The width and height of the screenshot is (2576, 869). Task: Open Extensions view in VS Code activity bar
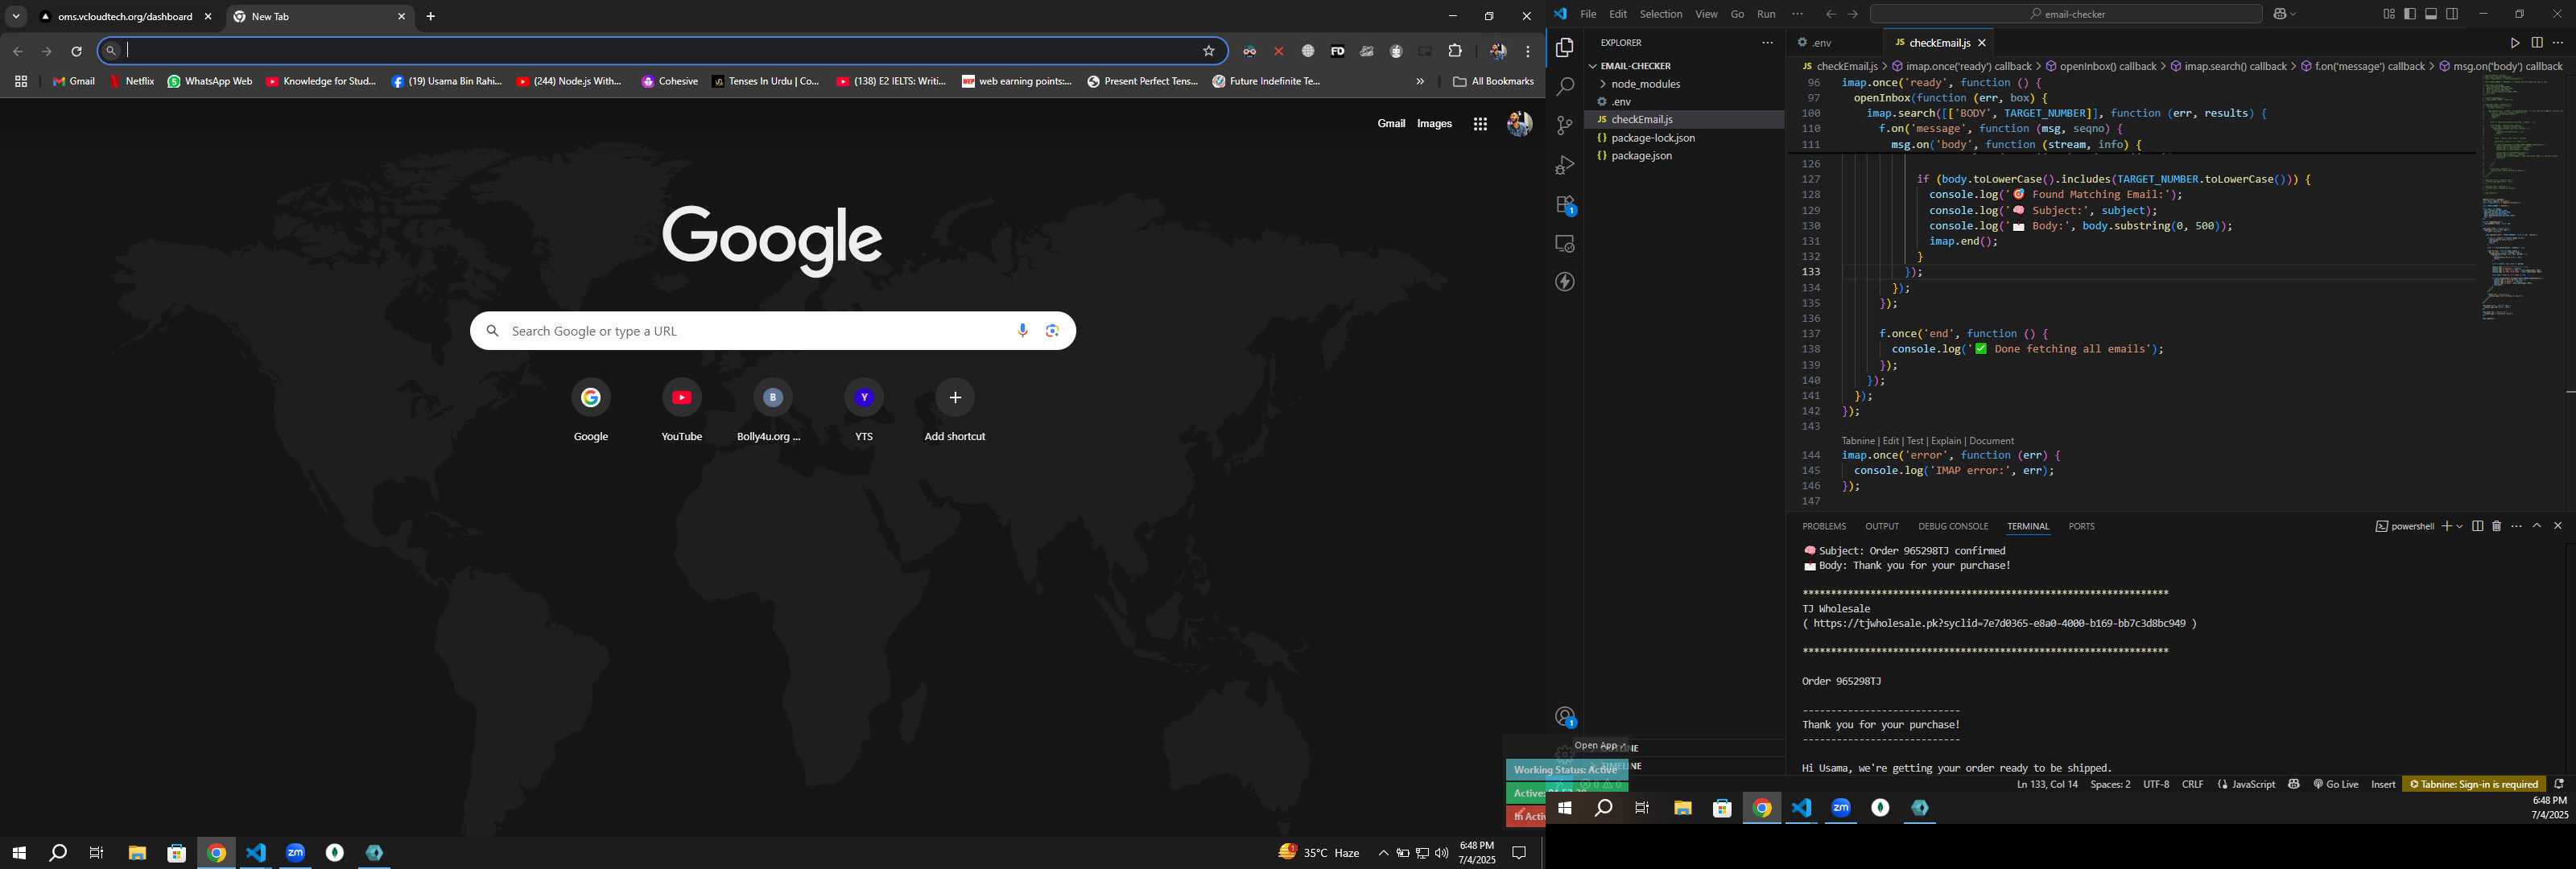[x=1565, y=205]
